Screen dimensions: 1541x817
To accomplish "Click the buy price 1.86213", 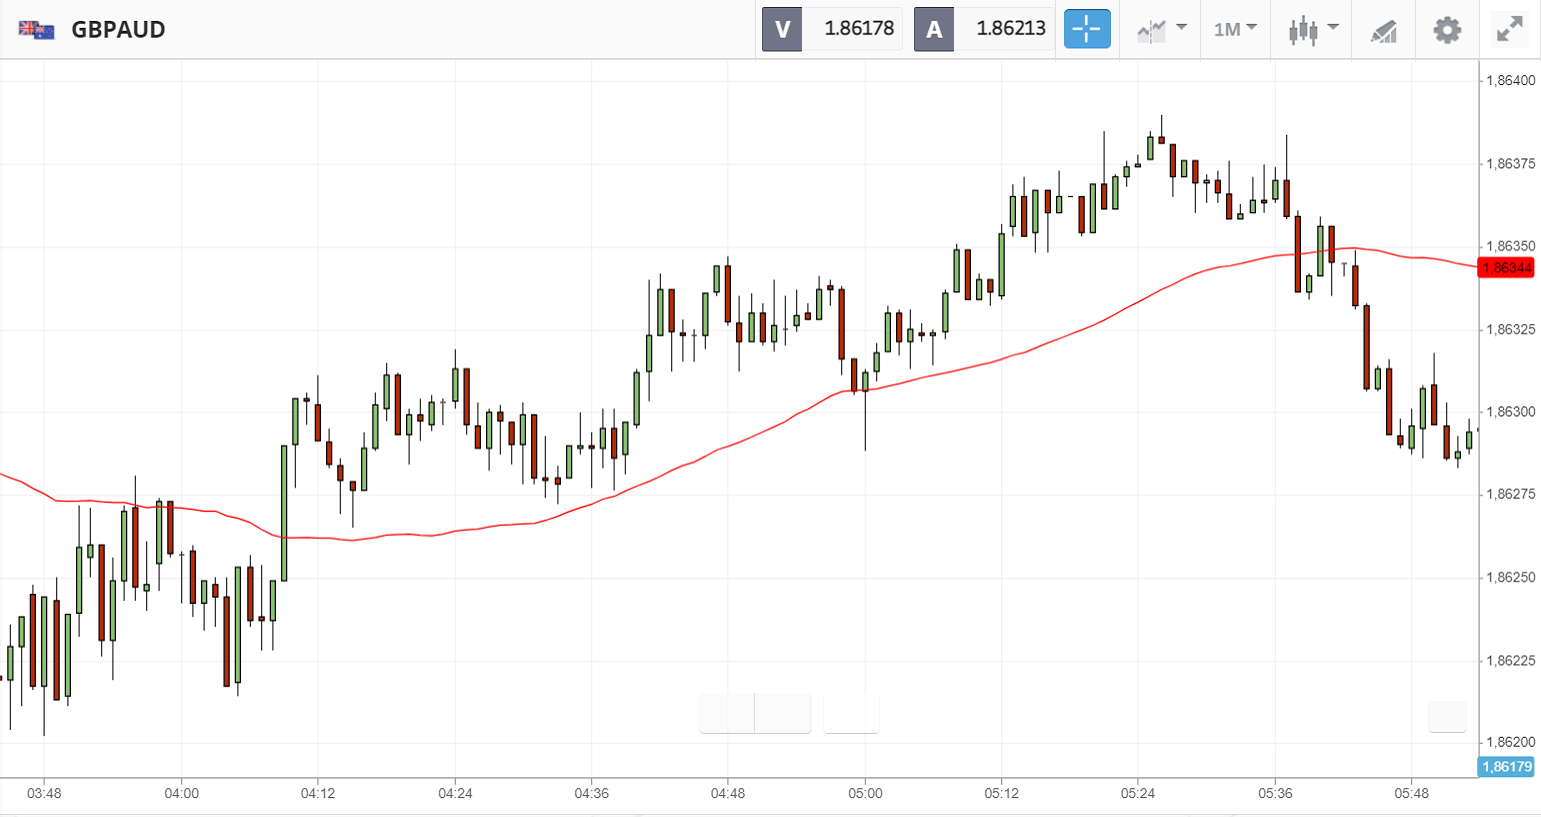I will 1010,29.
